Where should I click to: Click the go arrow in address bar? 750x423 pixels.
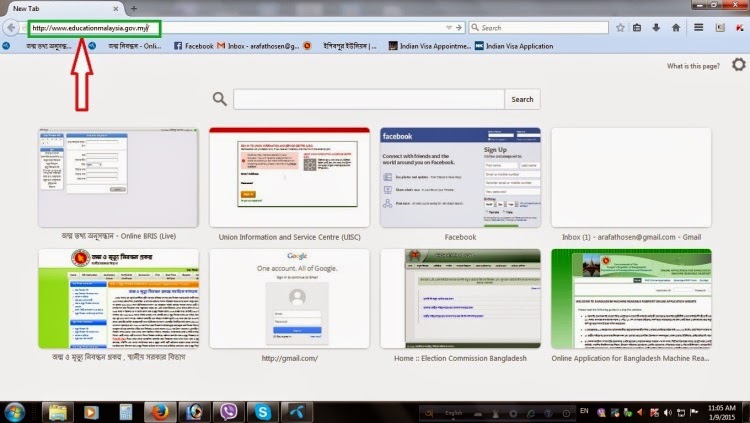[459, 28]
